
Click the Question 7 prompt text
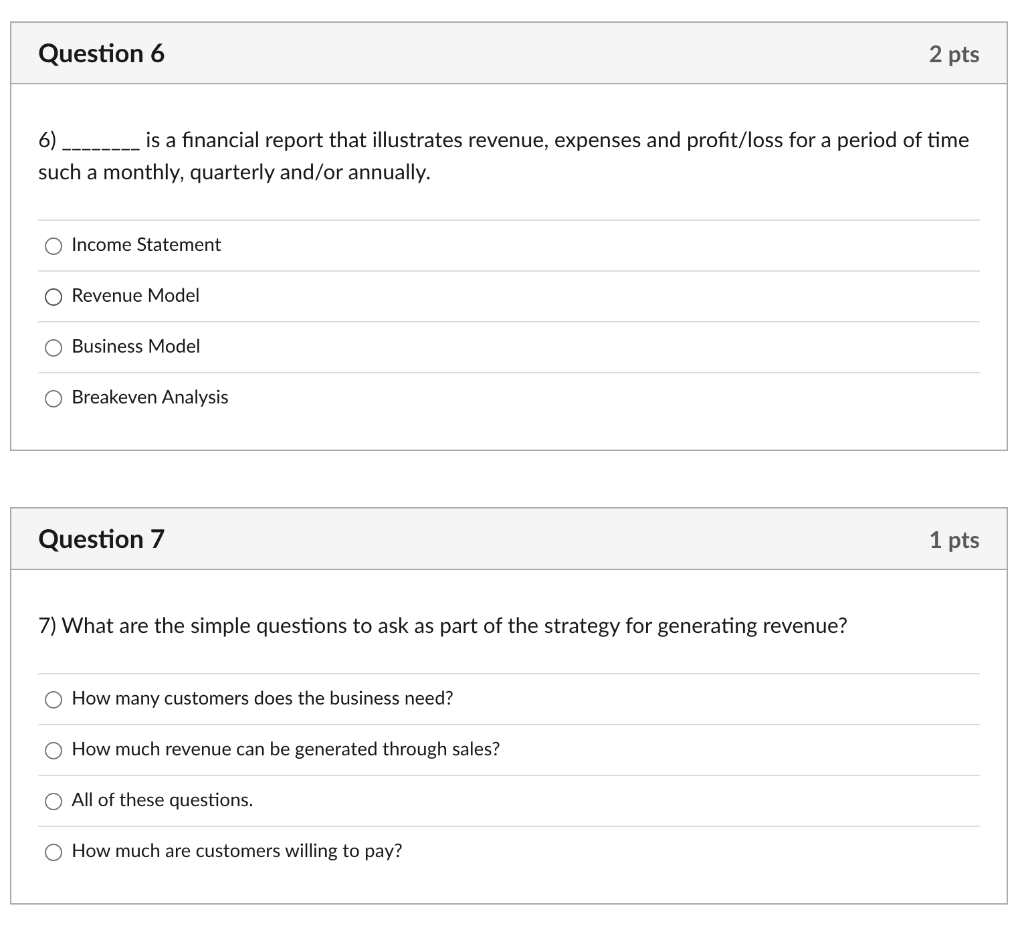(441, 626)
